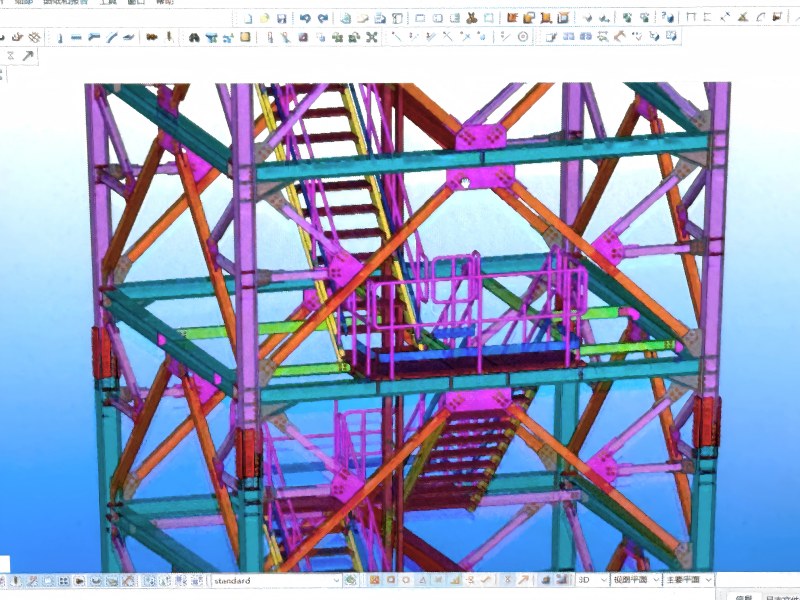Screen dimensions: 800x600
Task: Save the model with the floppy disk icon
Action: click(282, 17)
